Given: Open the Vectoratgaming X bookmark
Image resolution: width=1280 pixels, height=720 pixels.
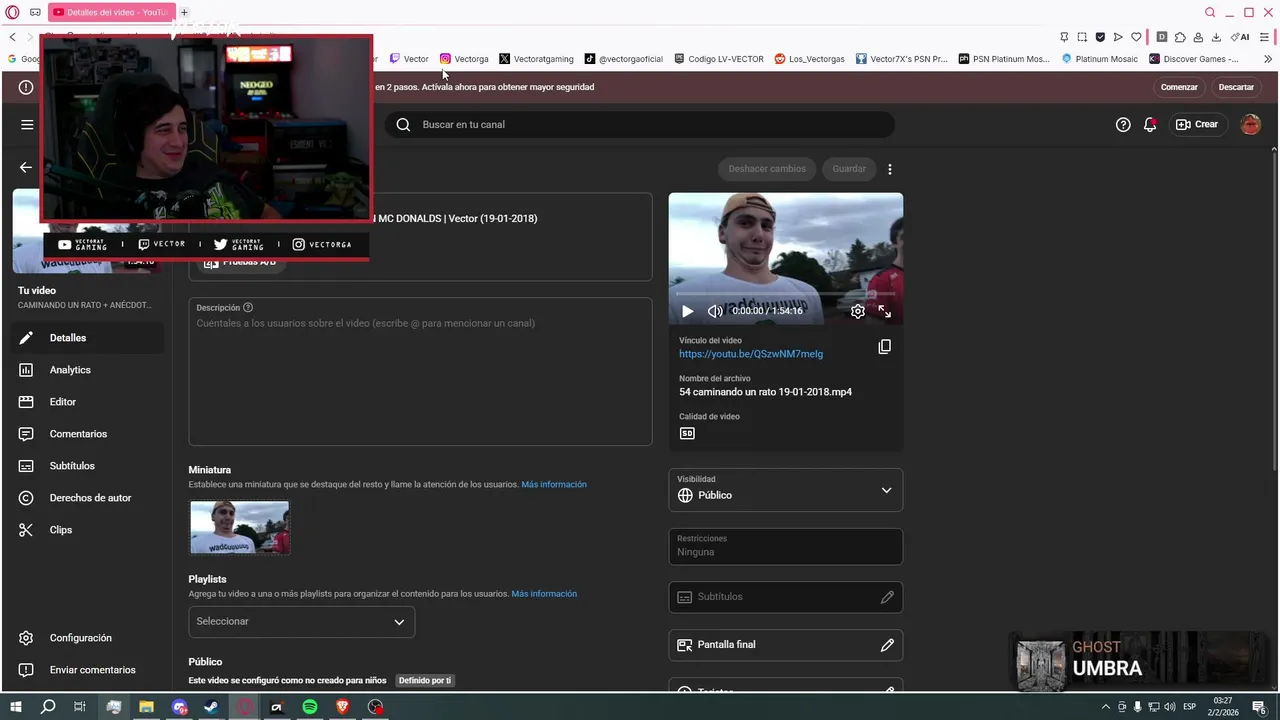Looking at the screenshot, I should tap(536, 59).
